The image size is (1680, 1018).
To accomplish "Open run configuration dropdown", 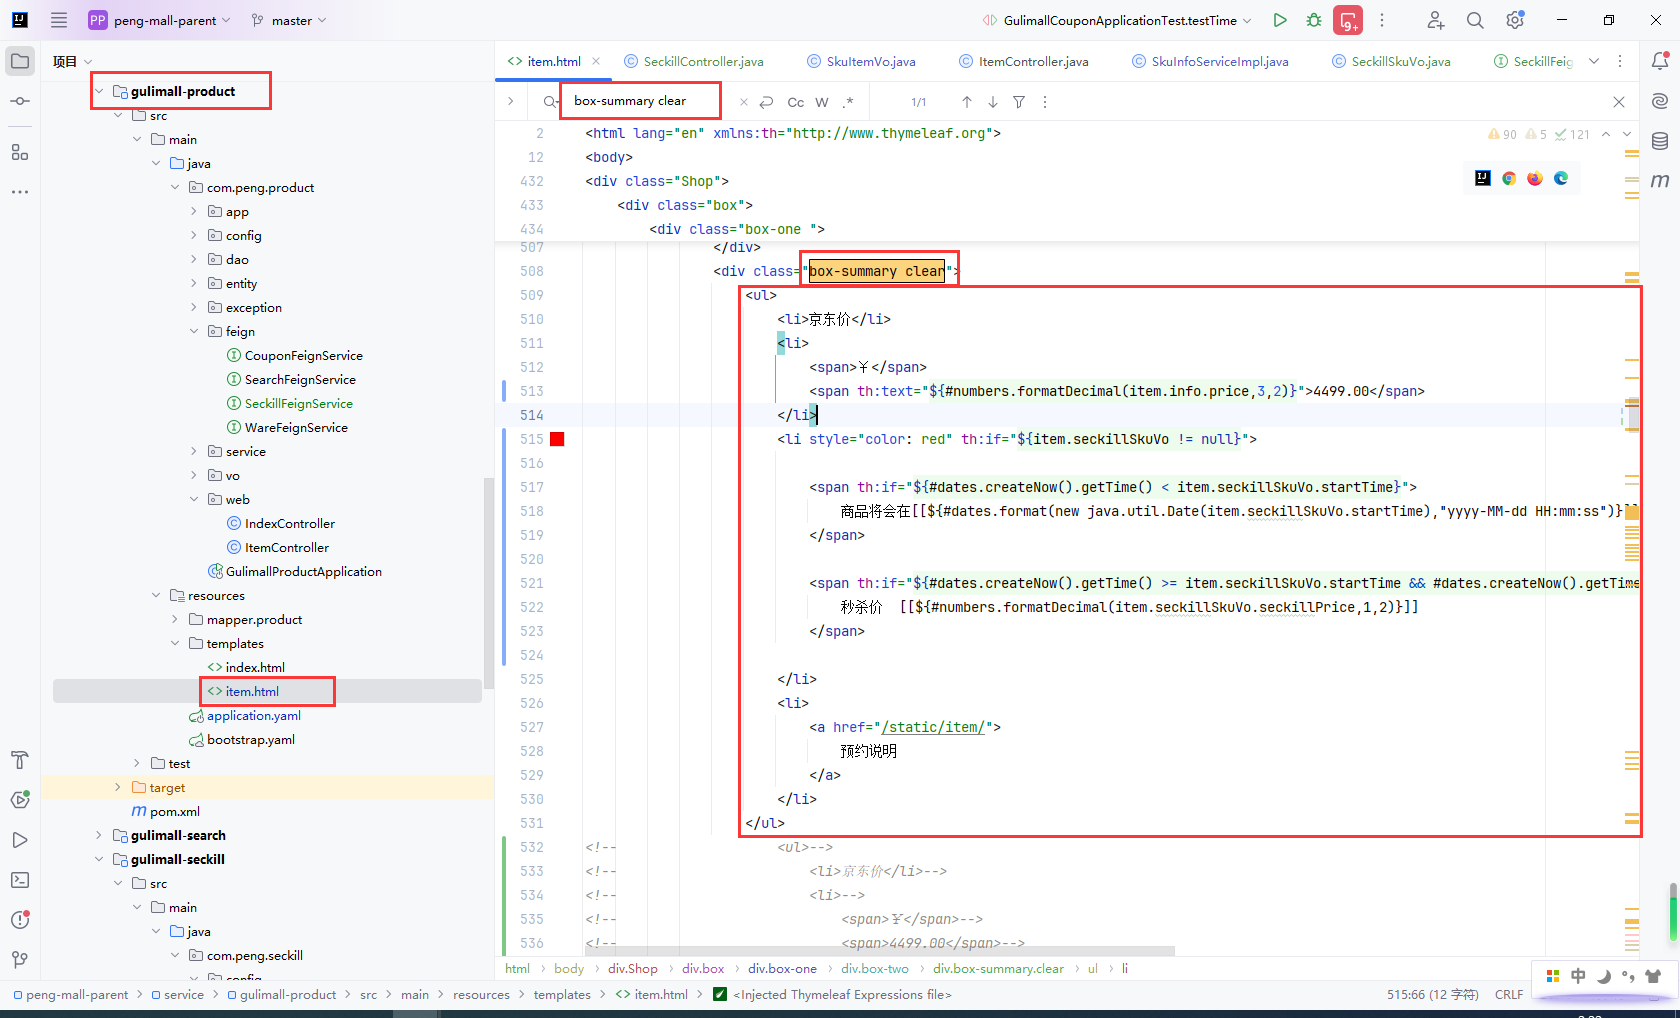I will click(x=1117, y=20).
